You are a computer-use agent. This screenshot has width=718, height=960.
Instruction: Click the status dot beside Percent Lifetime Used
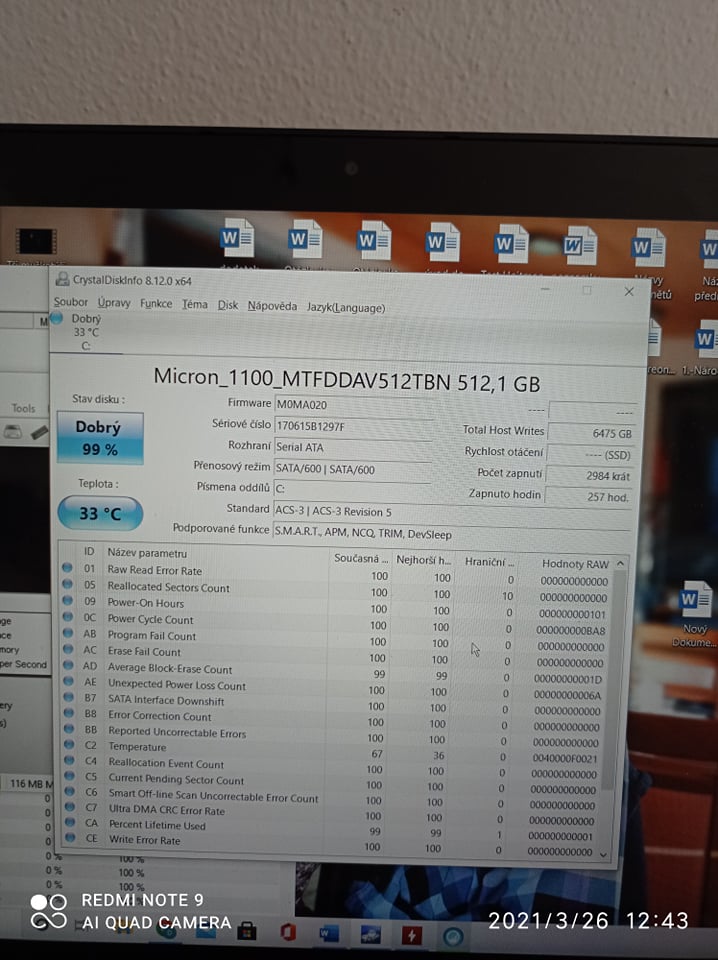pyautogui.click(x=68, y=825)
